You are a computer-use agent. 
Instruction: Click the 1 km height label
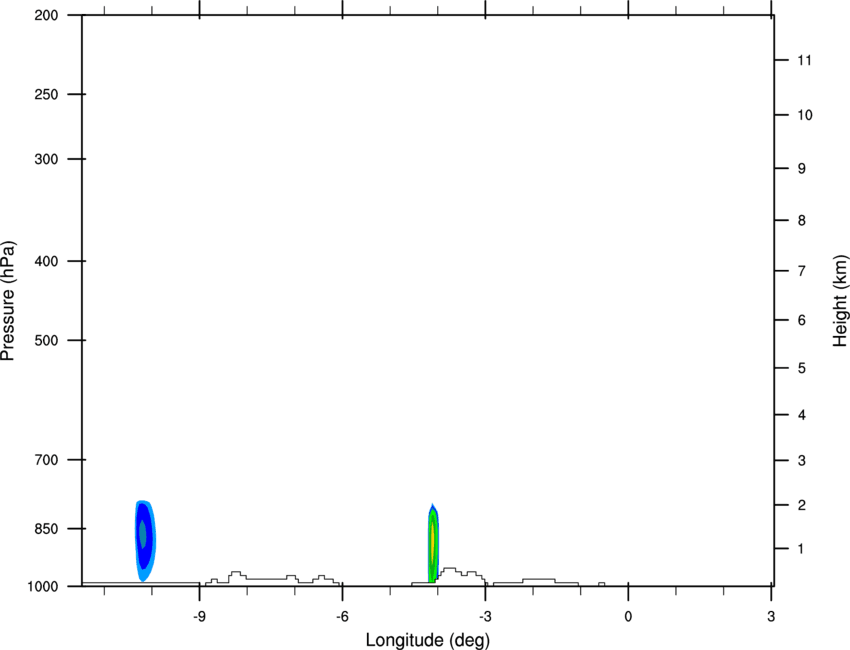click(x=801, y=549)
